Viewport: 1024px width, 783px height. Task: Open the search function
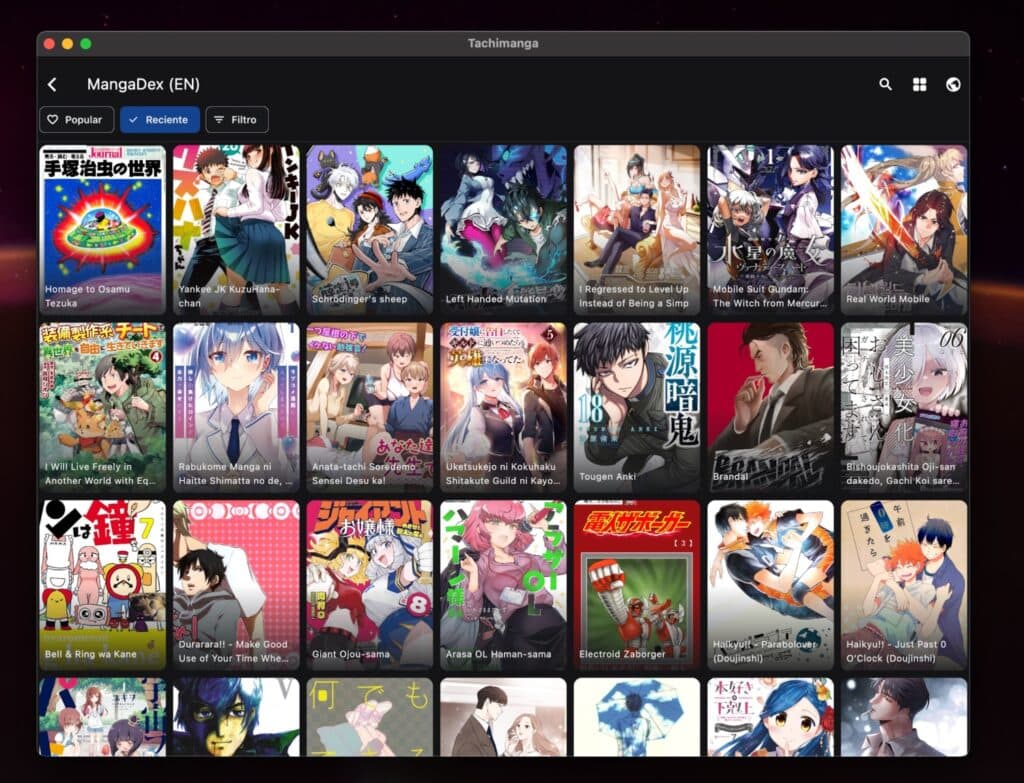[884, 85]
